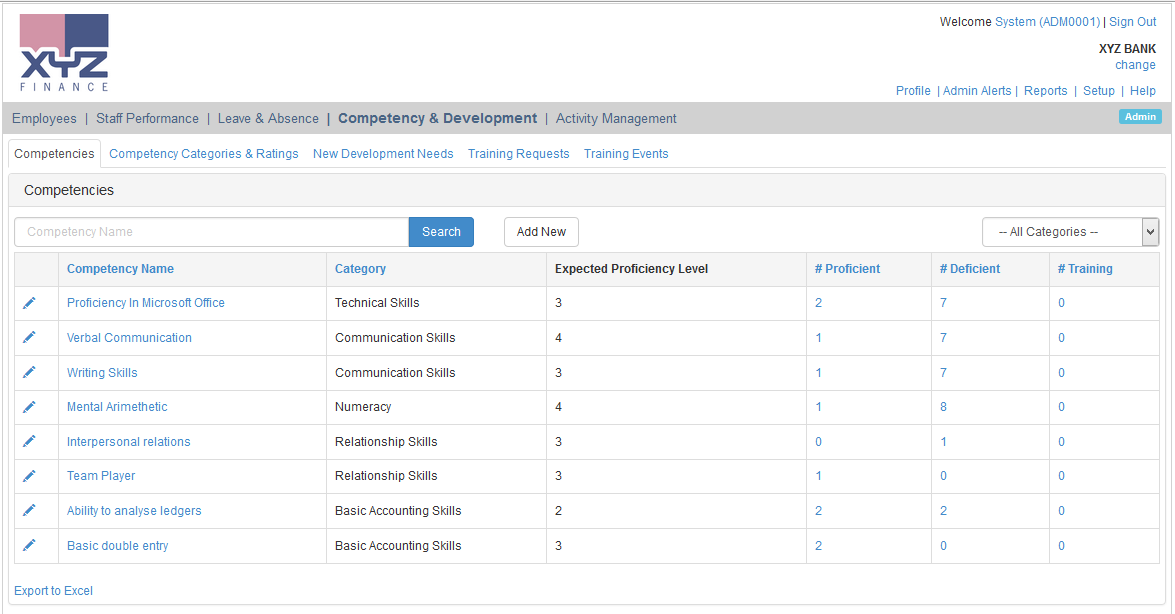Click proficient count for Proficiency In Microsoft Office

click(x=818, y=303)
